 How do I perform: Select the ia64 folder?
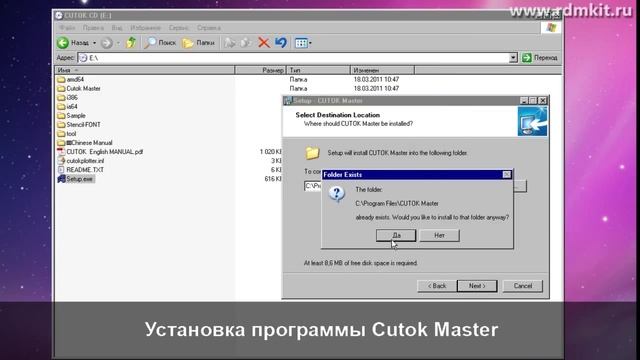pyautogui.click(x=68, y=107)
